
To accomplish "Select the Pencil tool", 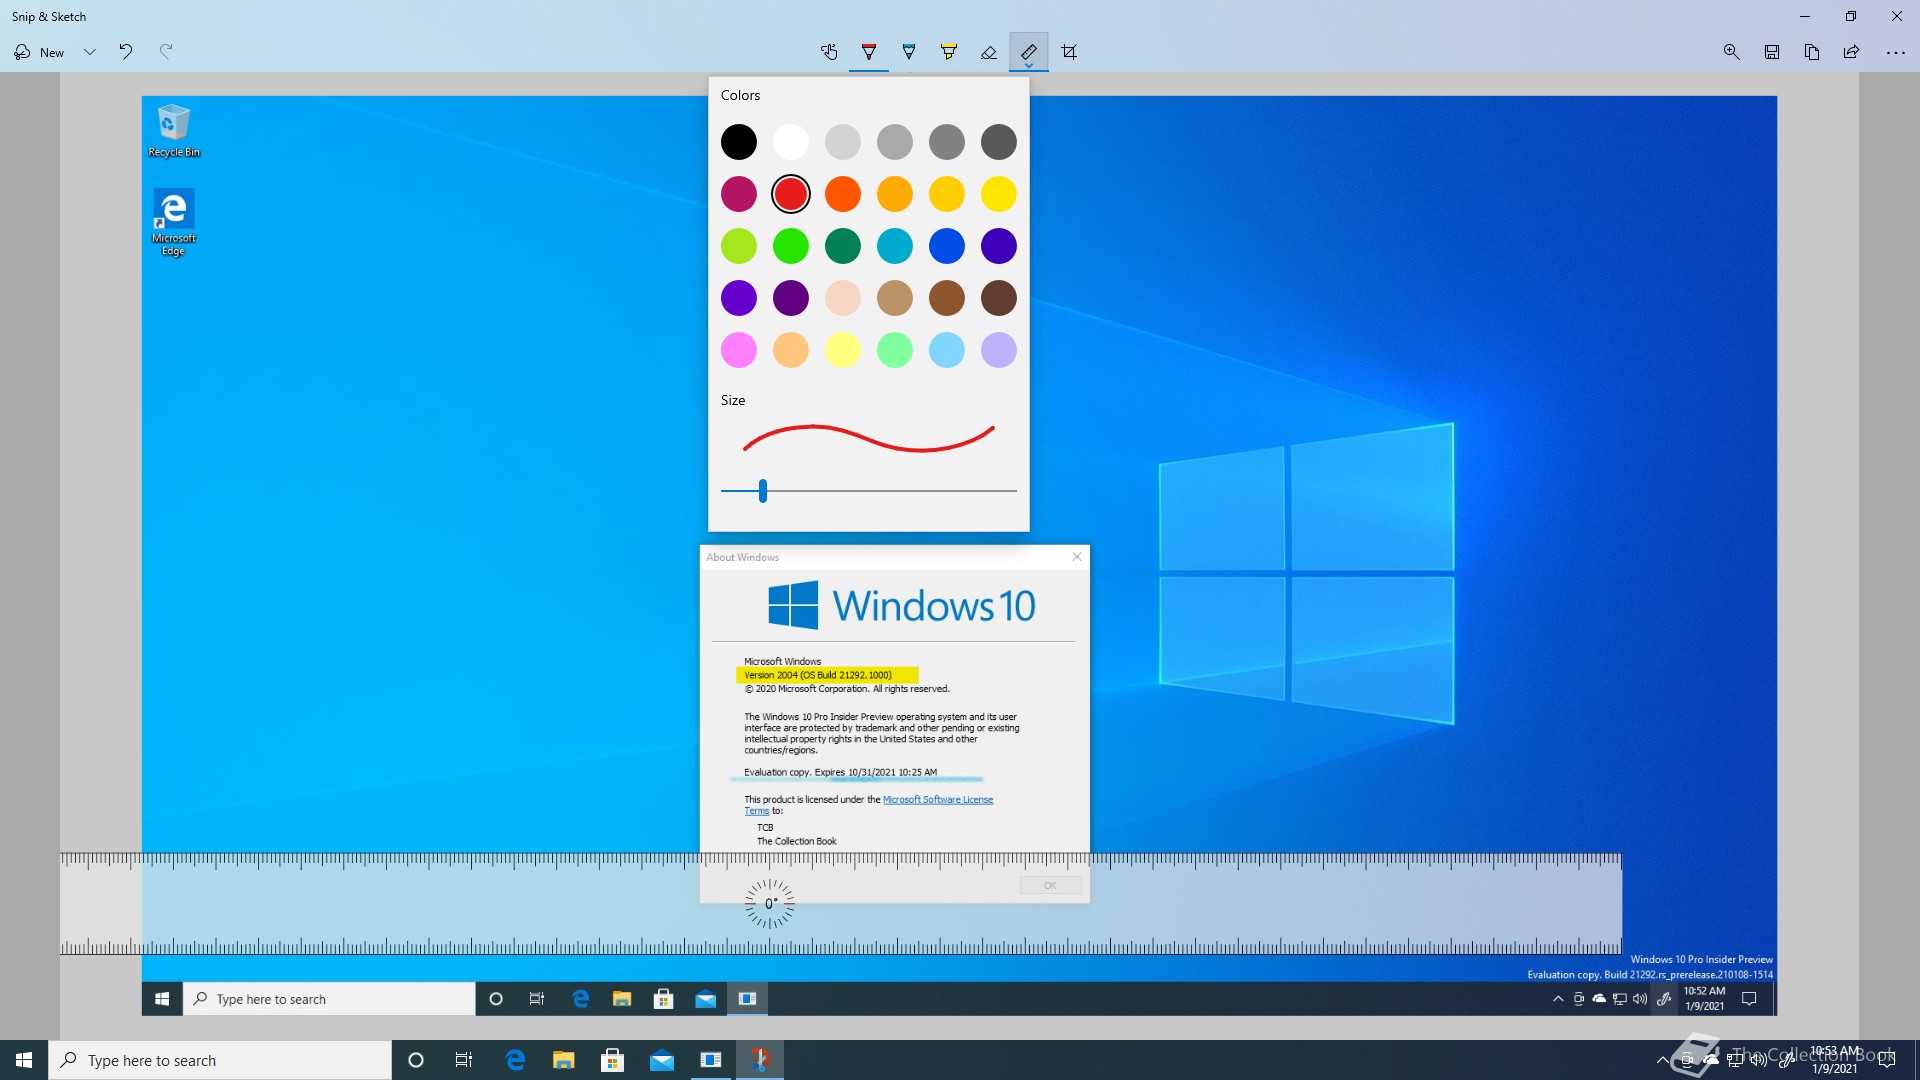I will click(909, 52).
